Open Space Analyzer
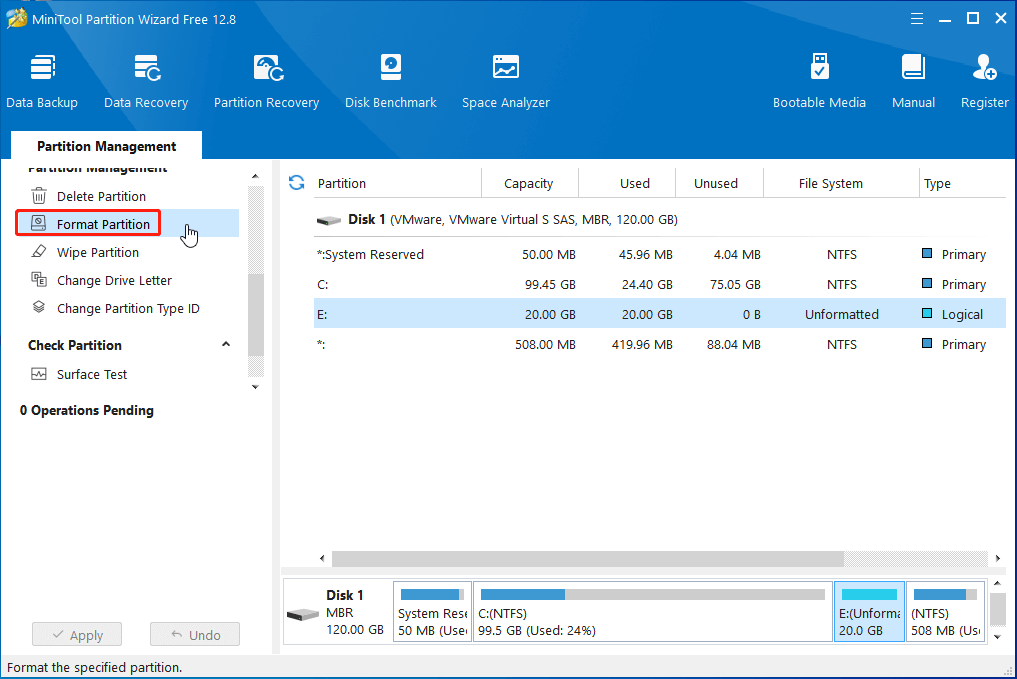The image size is (1017, 679). click(505, 82)
